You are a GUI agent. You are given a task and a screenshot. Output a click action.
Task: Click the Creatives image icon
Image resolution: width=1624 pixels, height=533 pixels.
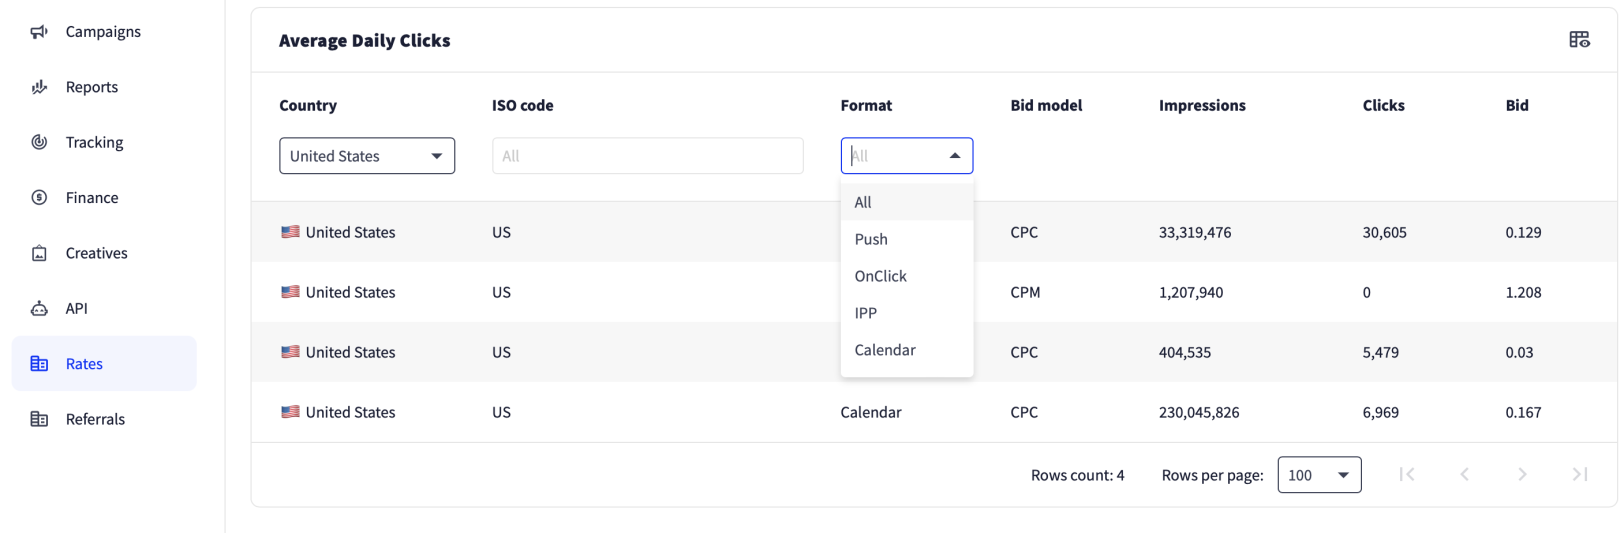tap(39, 253)
